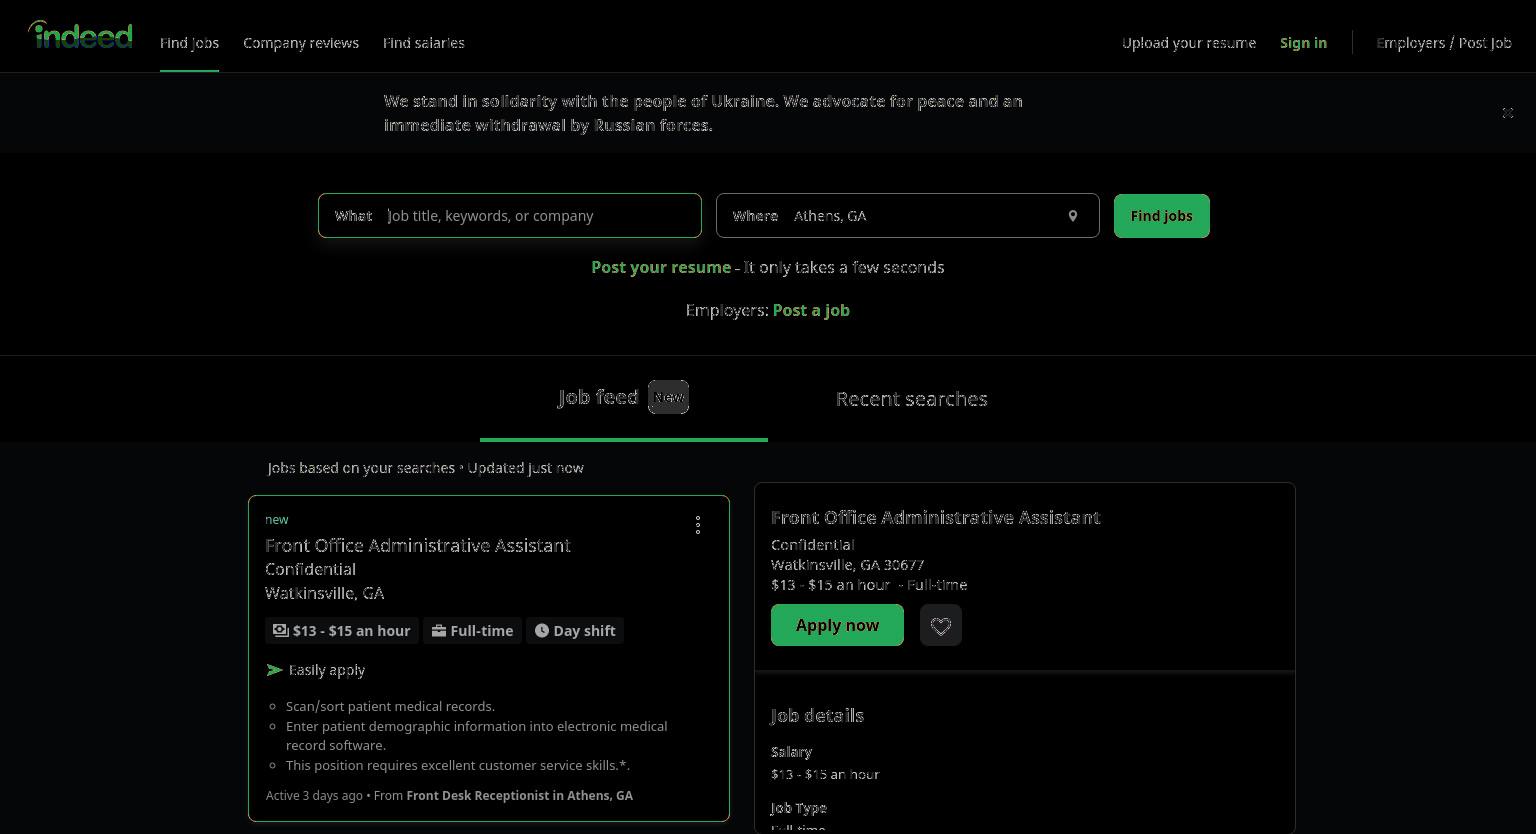Screen dimensions: 1536x834
Task: Click the Full-time tag on job card
Action: [473, 631]
